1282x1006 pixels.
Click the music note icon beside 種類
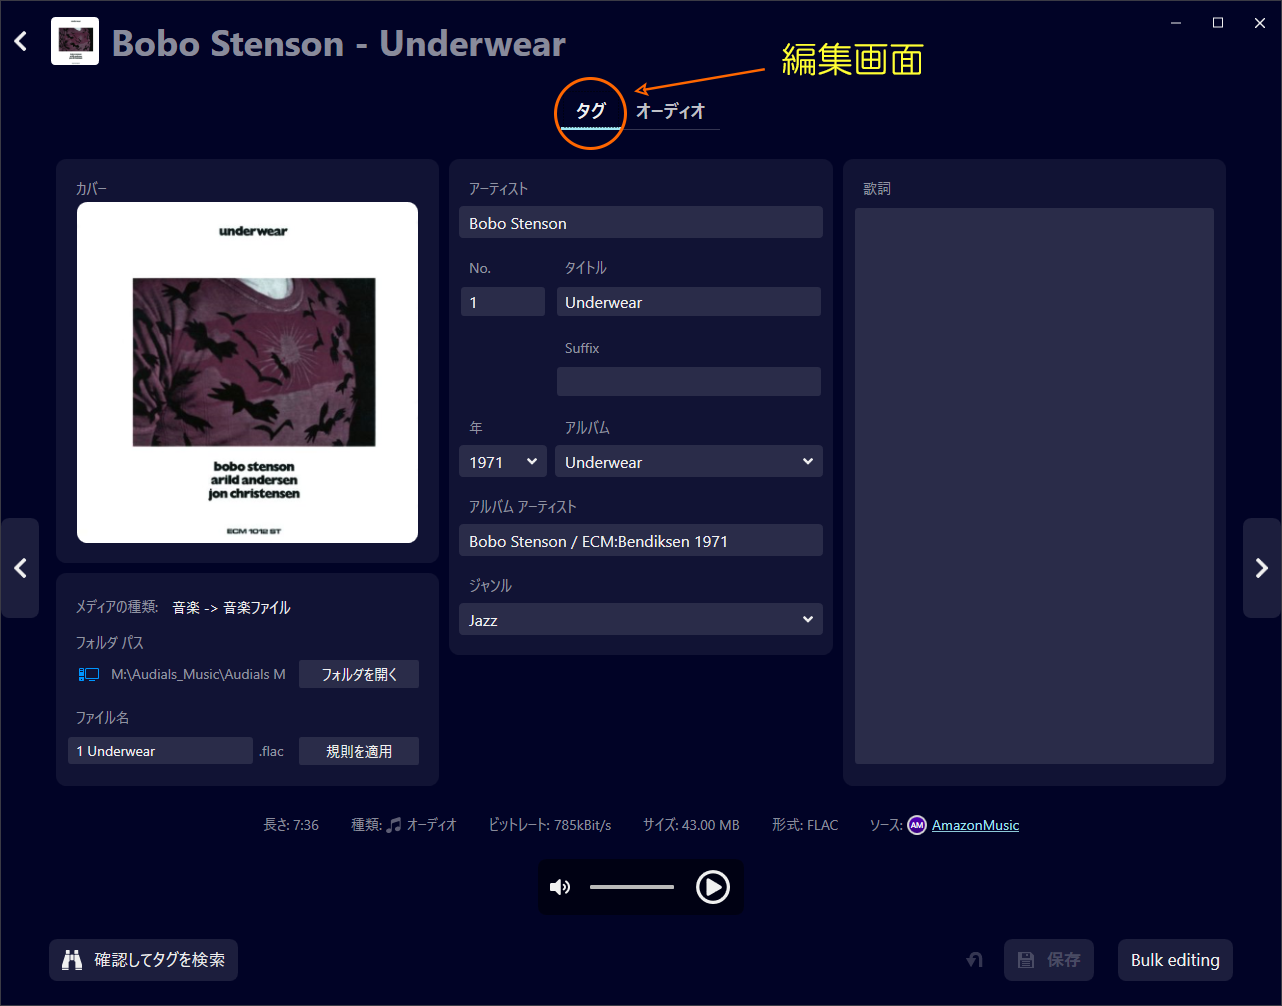tap(394, 825)
